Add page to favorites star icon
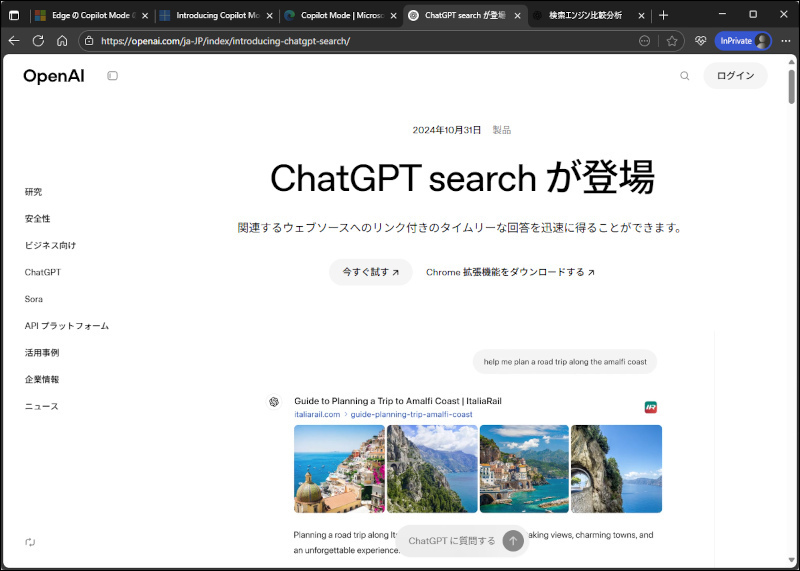The width and height of the screenshot is (800, 571). [672, 41]
